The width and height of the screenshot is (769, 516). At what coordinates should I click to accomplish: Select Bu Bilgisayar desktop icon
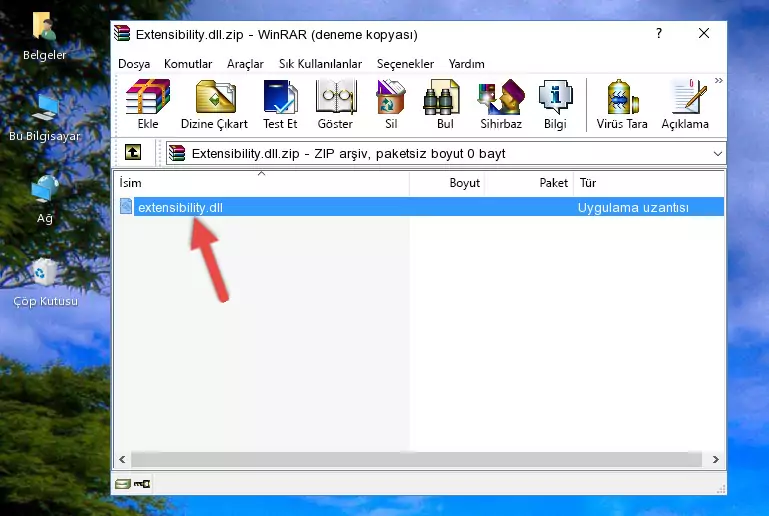point(44,118)
